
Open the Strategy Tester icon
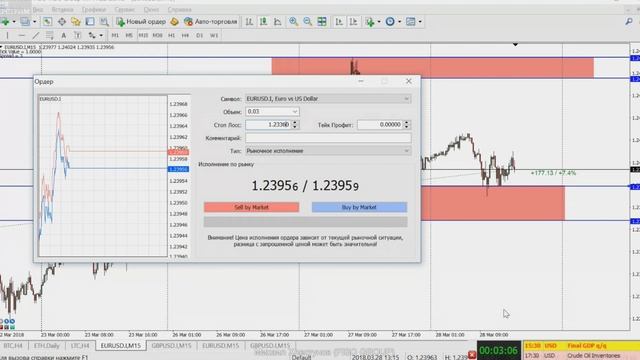(x=104, y=22)
